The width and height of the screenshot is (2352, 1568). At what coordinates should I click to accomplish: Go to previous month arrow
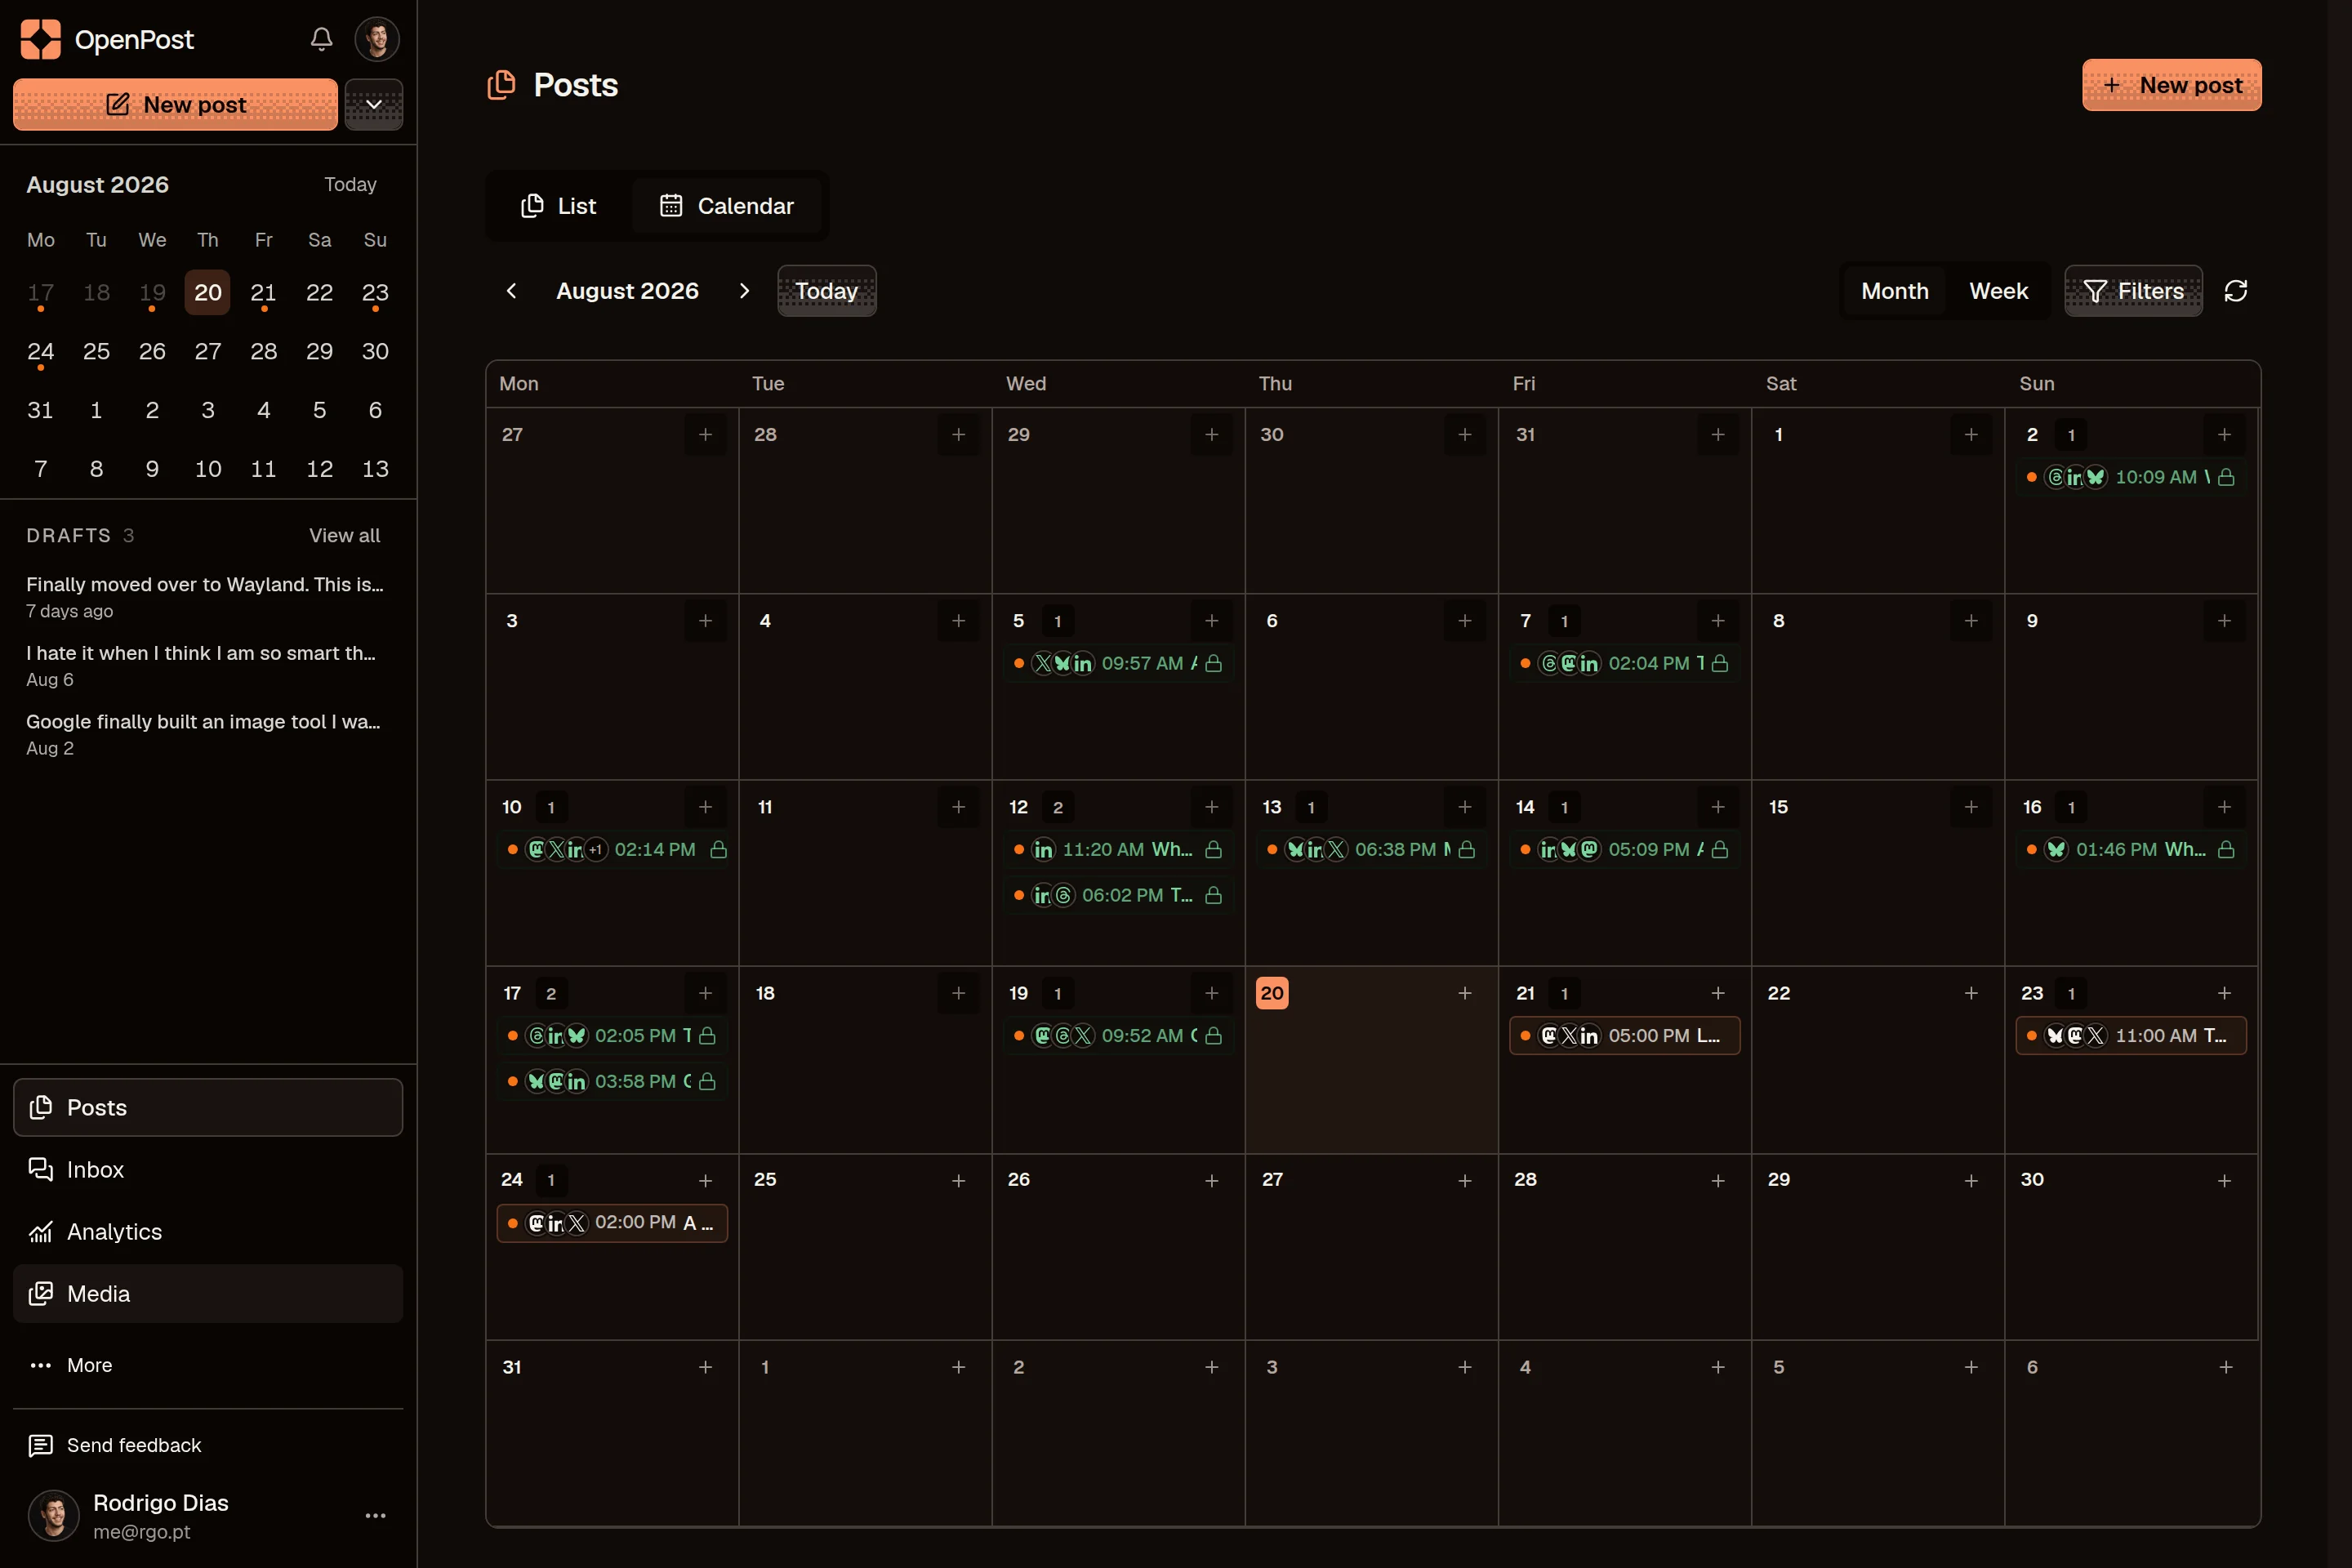click(x=512, y=291)
